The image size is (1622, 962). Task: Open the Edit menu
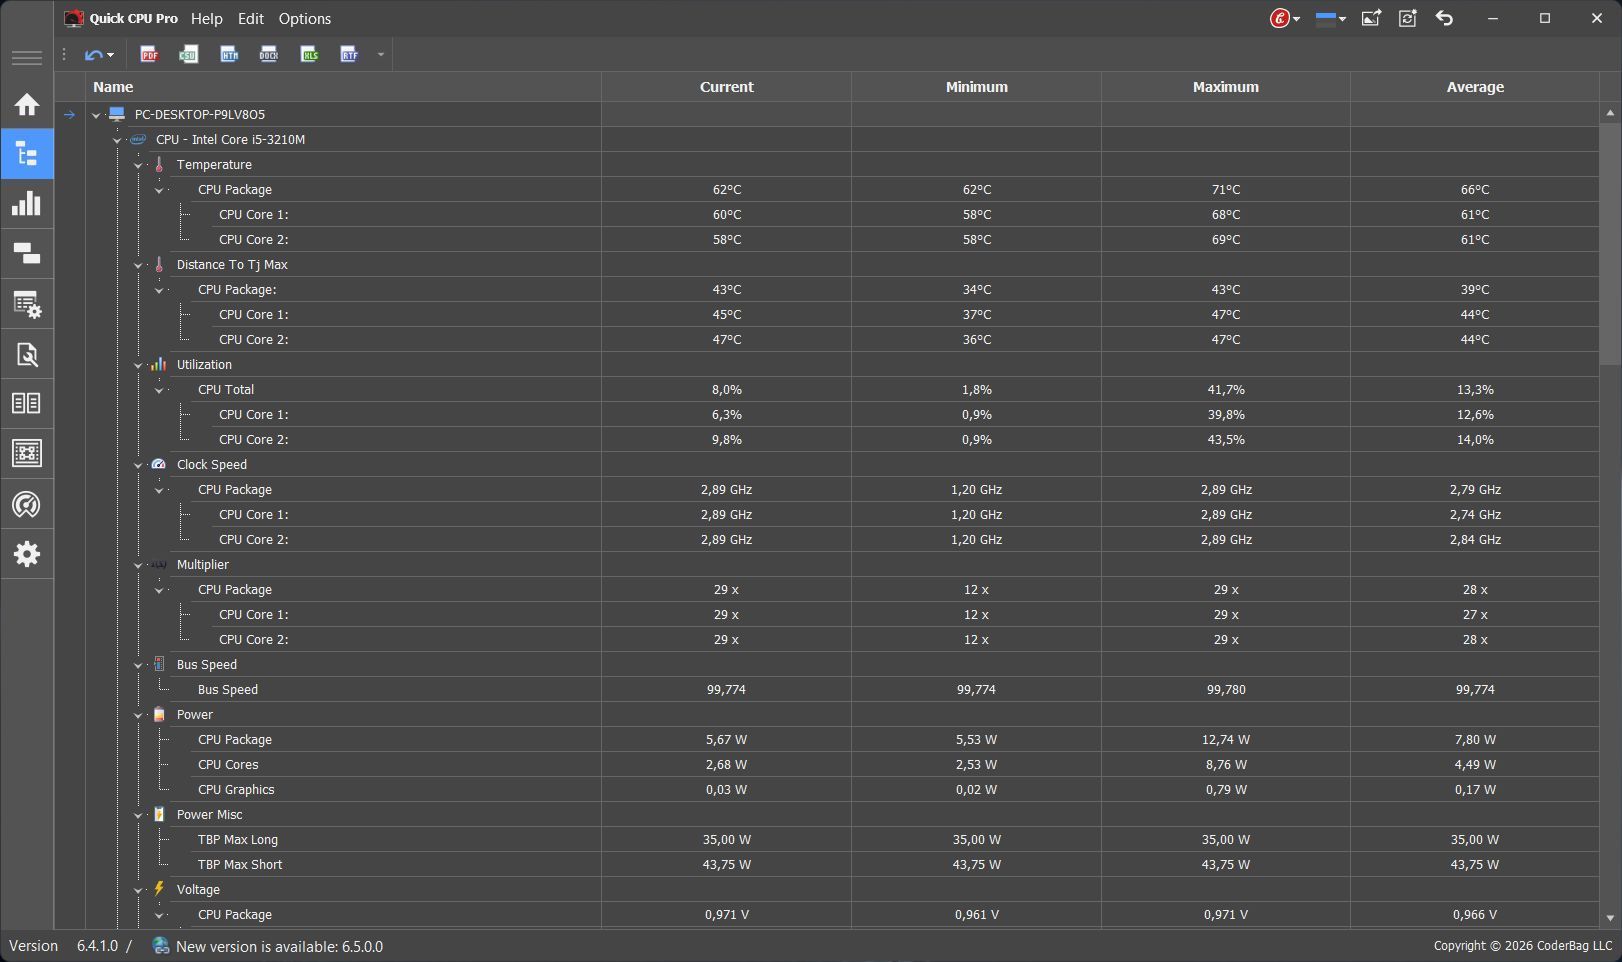point(251,18)
